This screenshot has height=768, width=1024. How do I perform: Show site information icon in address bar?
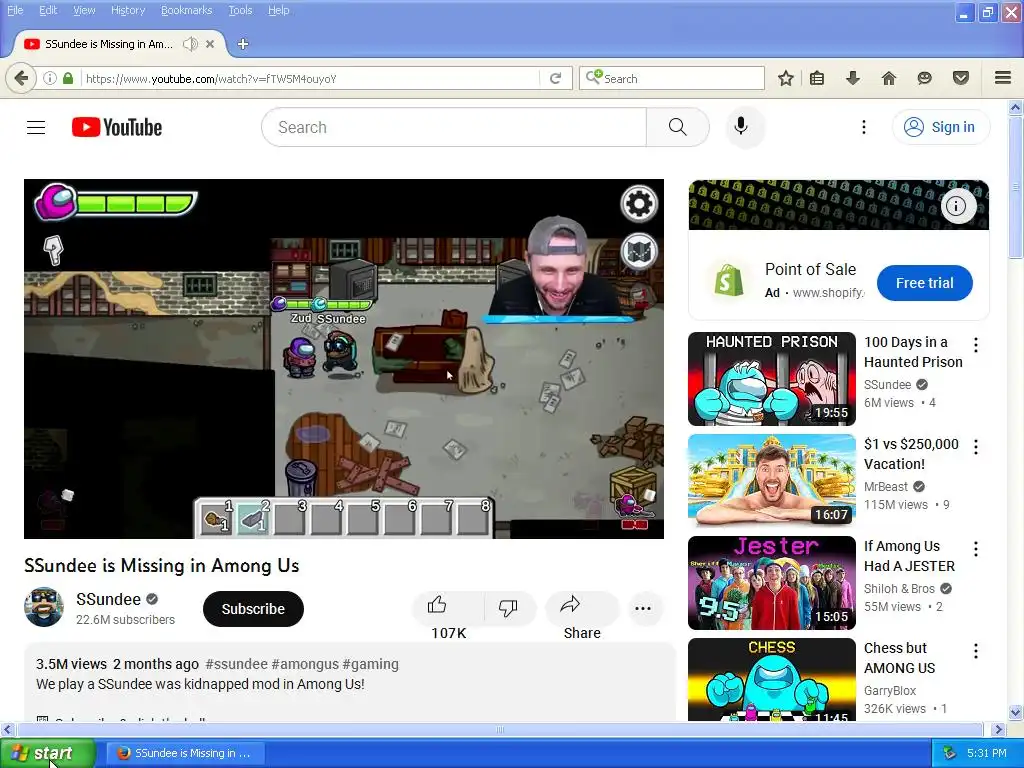50,78
